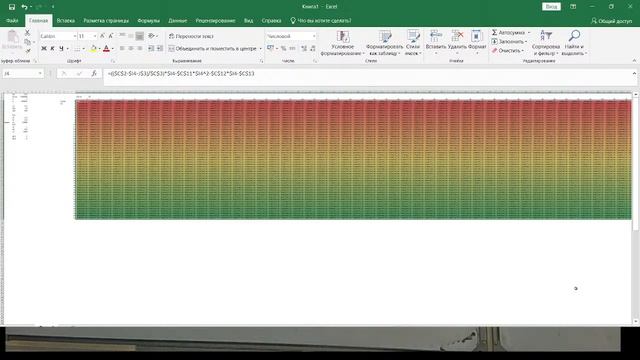640x360 pixels.
Task: Expand Найти и выделить menu
Action: tap(574, 42)
